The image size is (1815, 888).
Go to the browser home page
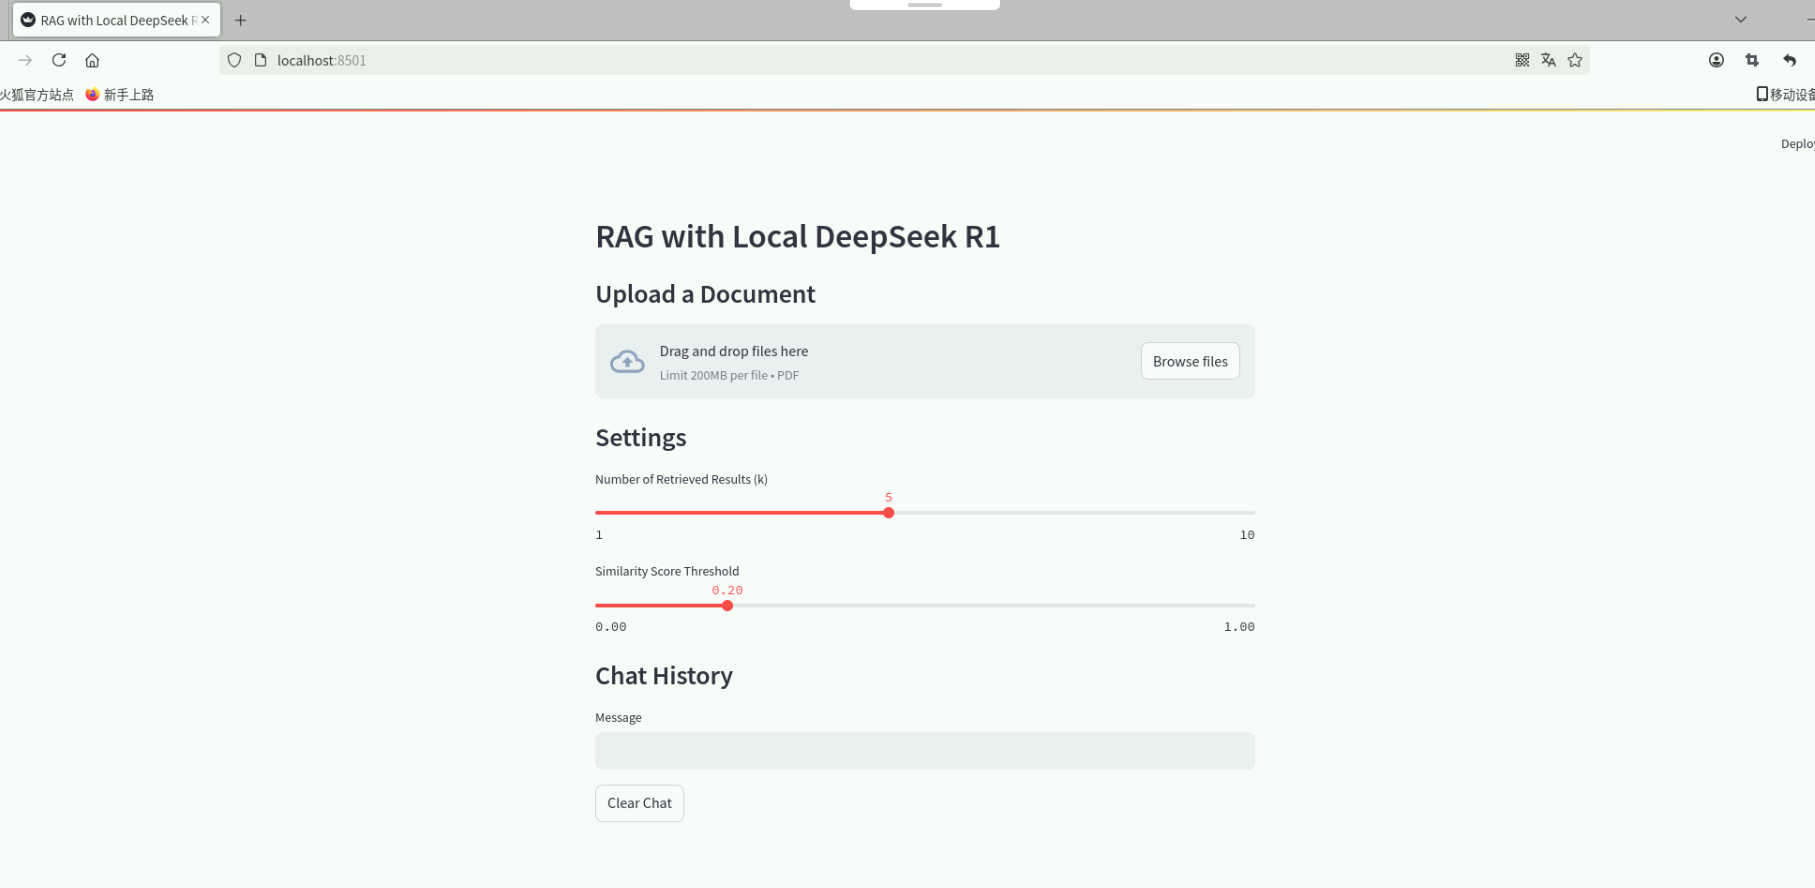(x=92, y=60)
